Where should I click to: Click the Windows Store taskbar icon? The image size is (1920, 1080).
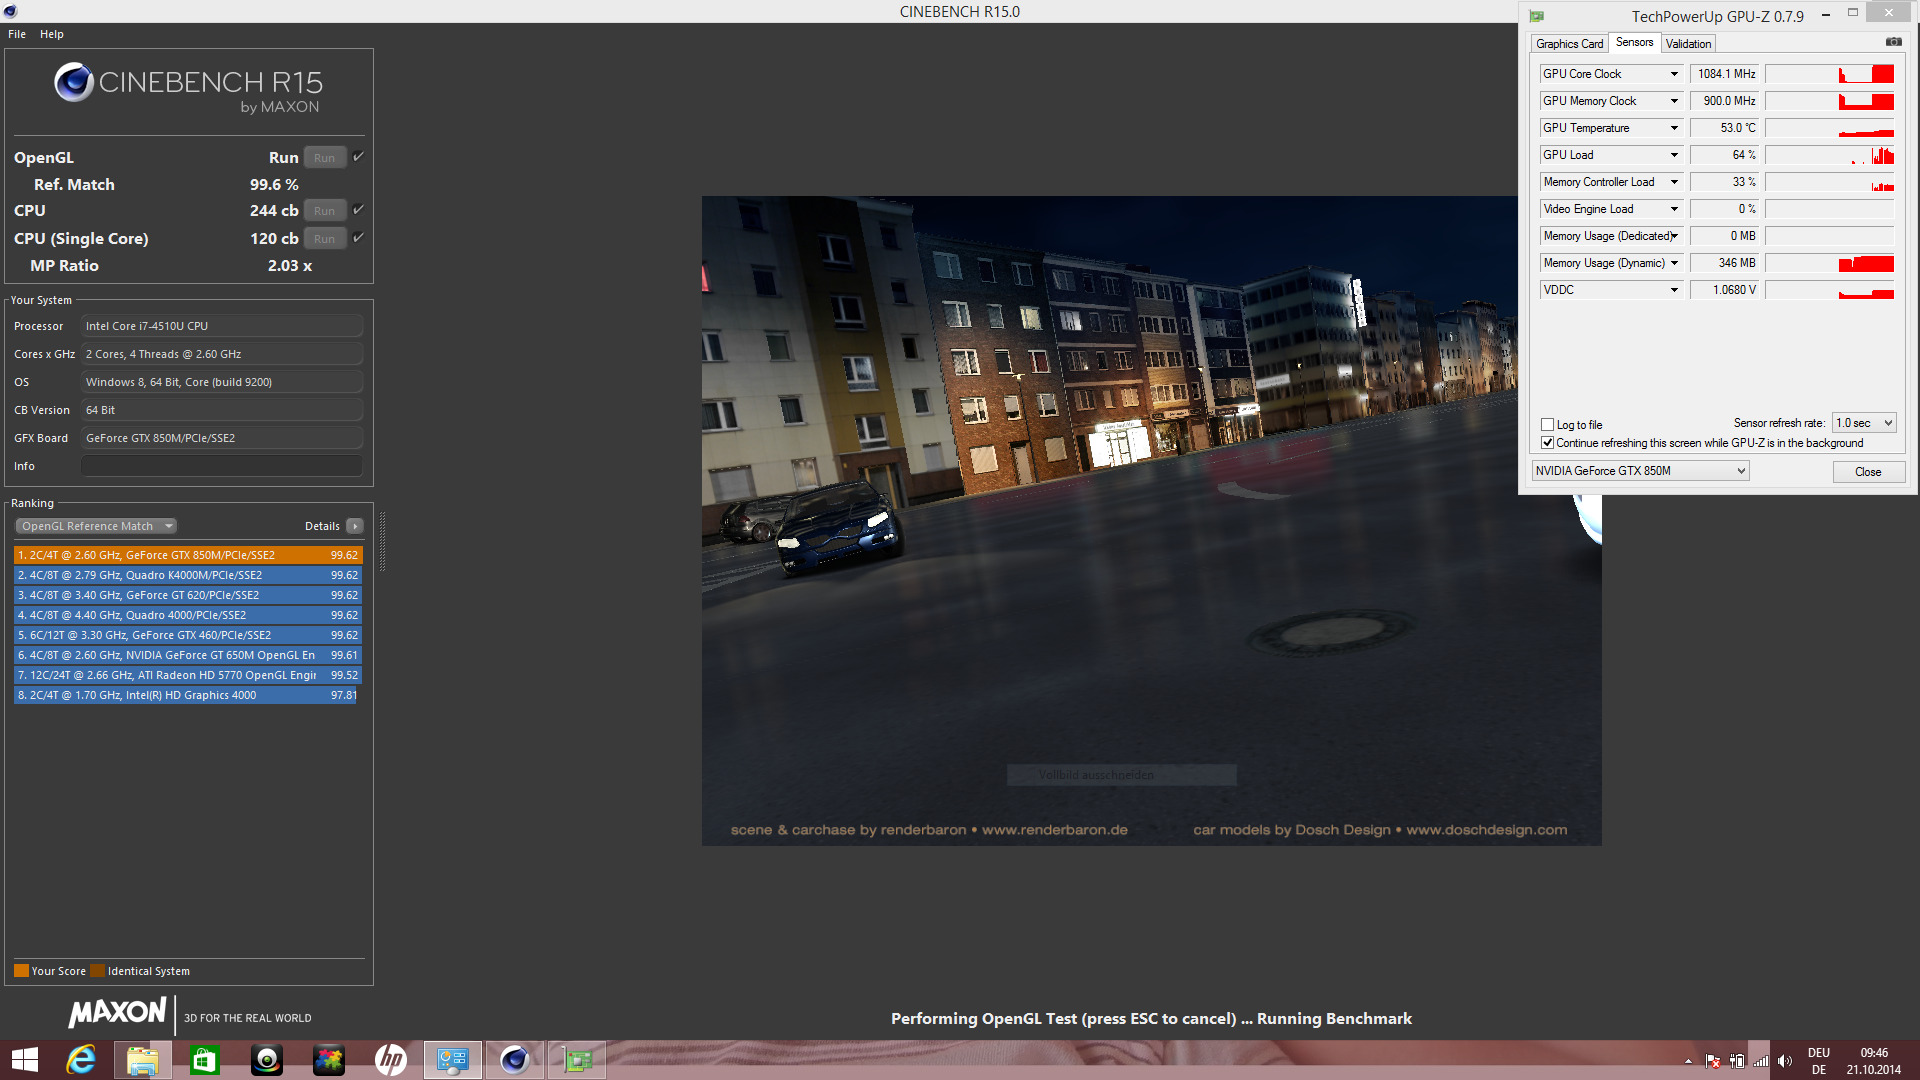(204, 1059)
